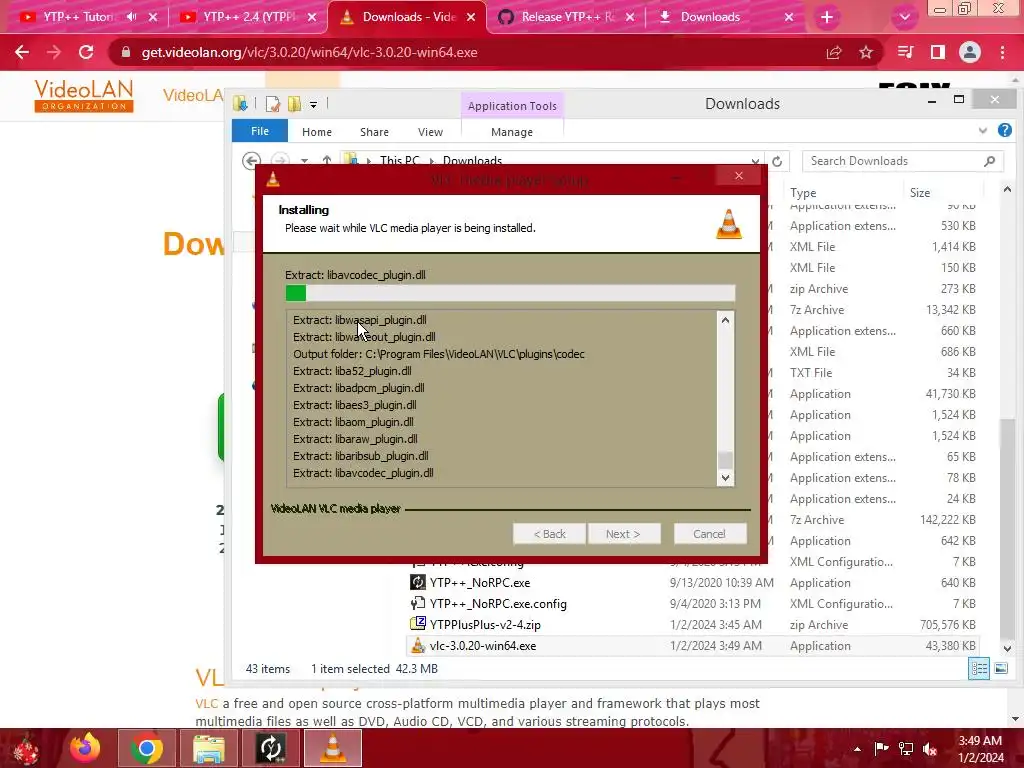
Task: Click the VLC installation progress bar
Action: pyautogui.click(x=510, y=293)
